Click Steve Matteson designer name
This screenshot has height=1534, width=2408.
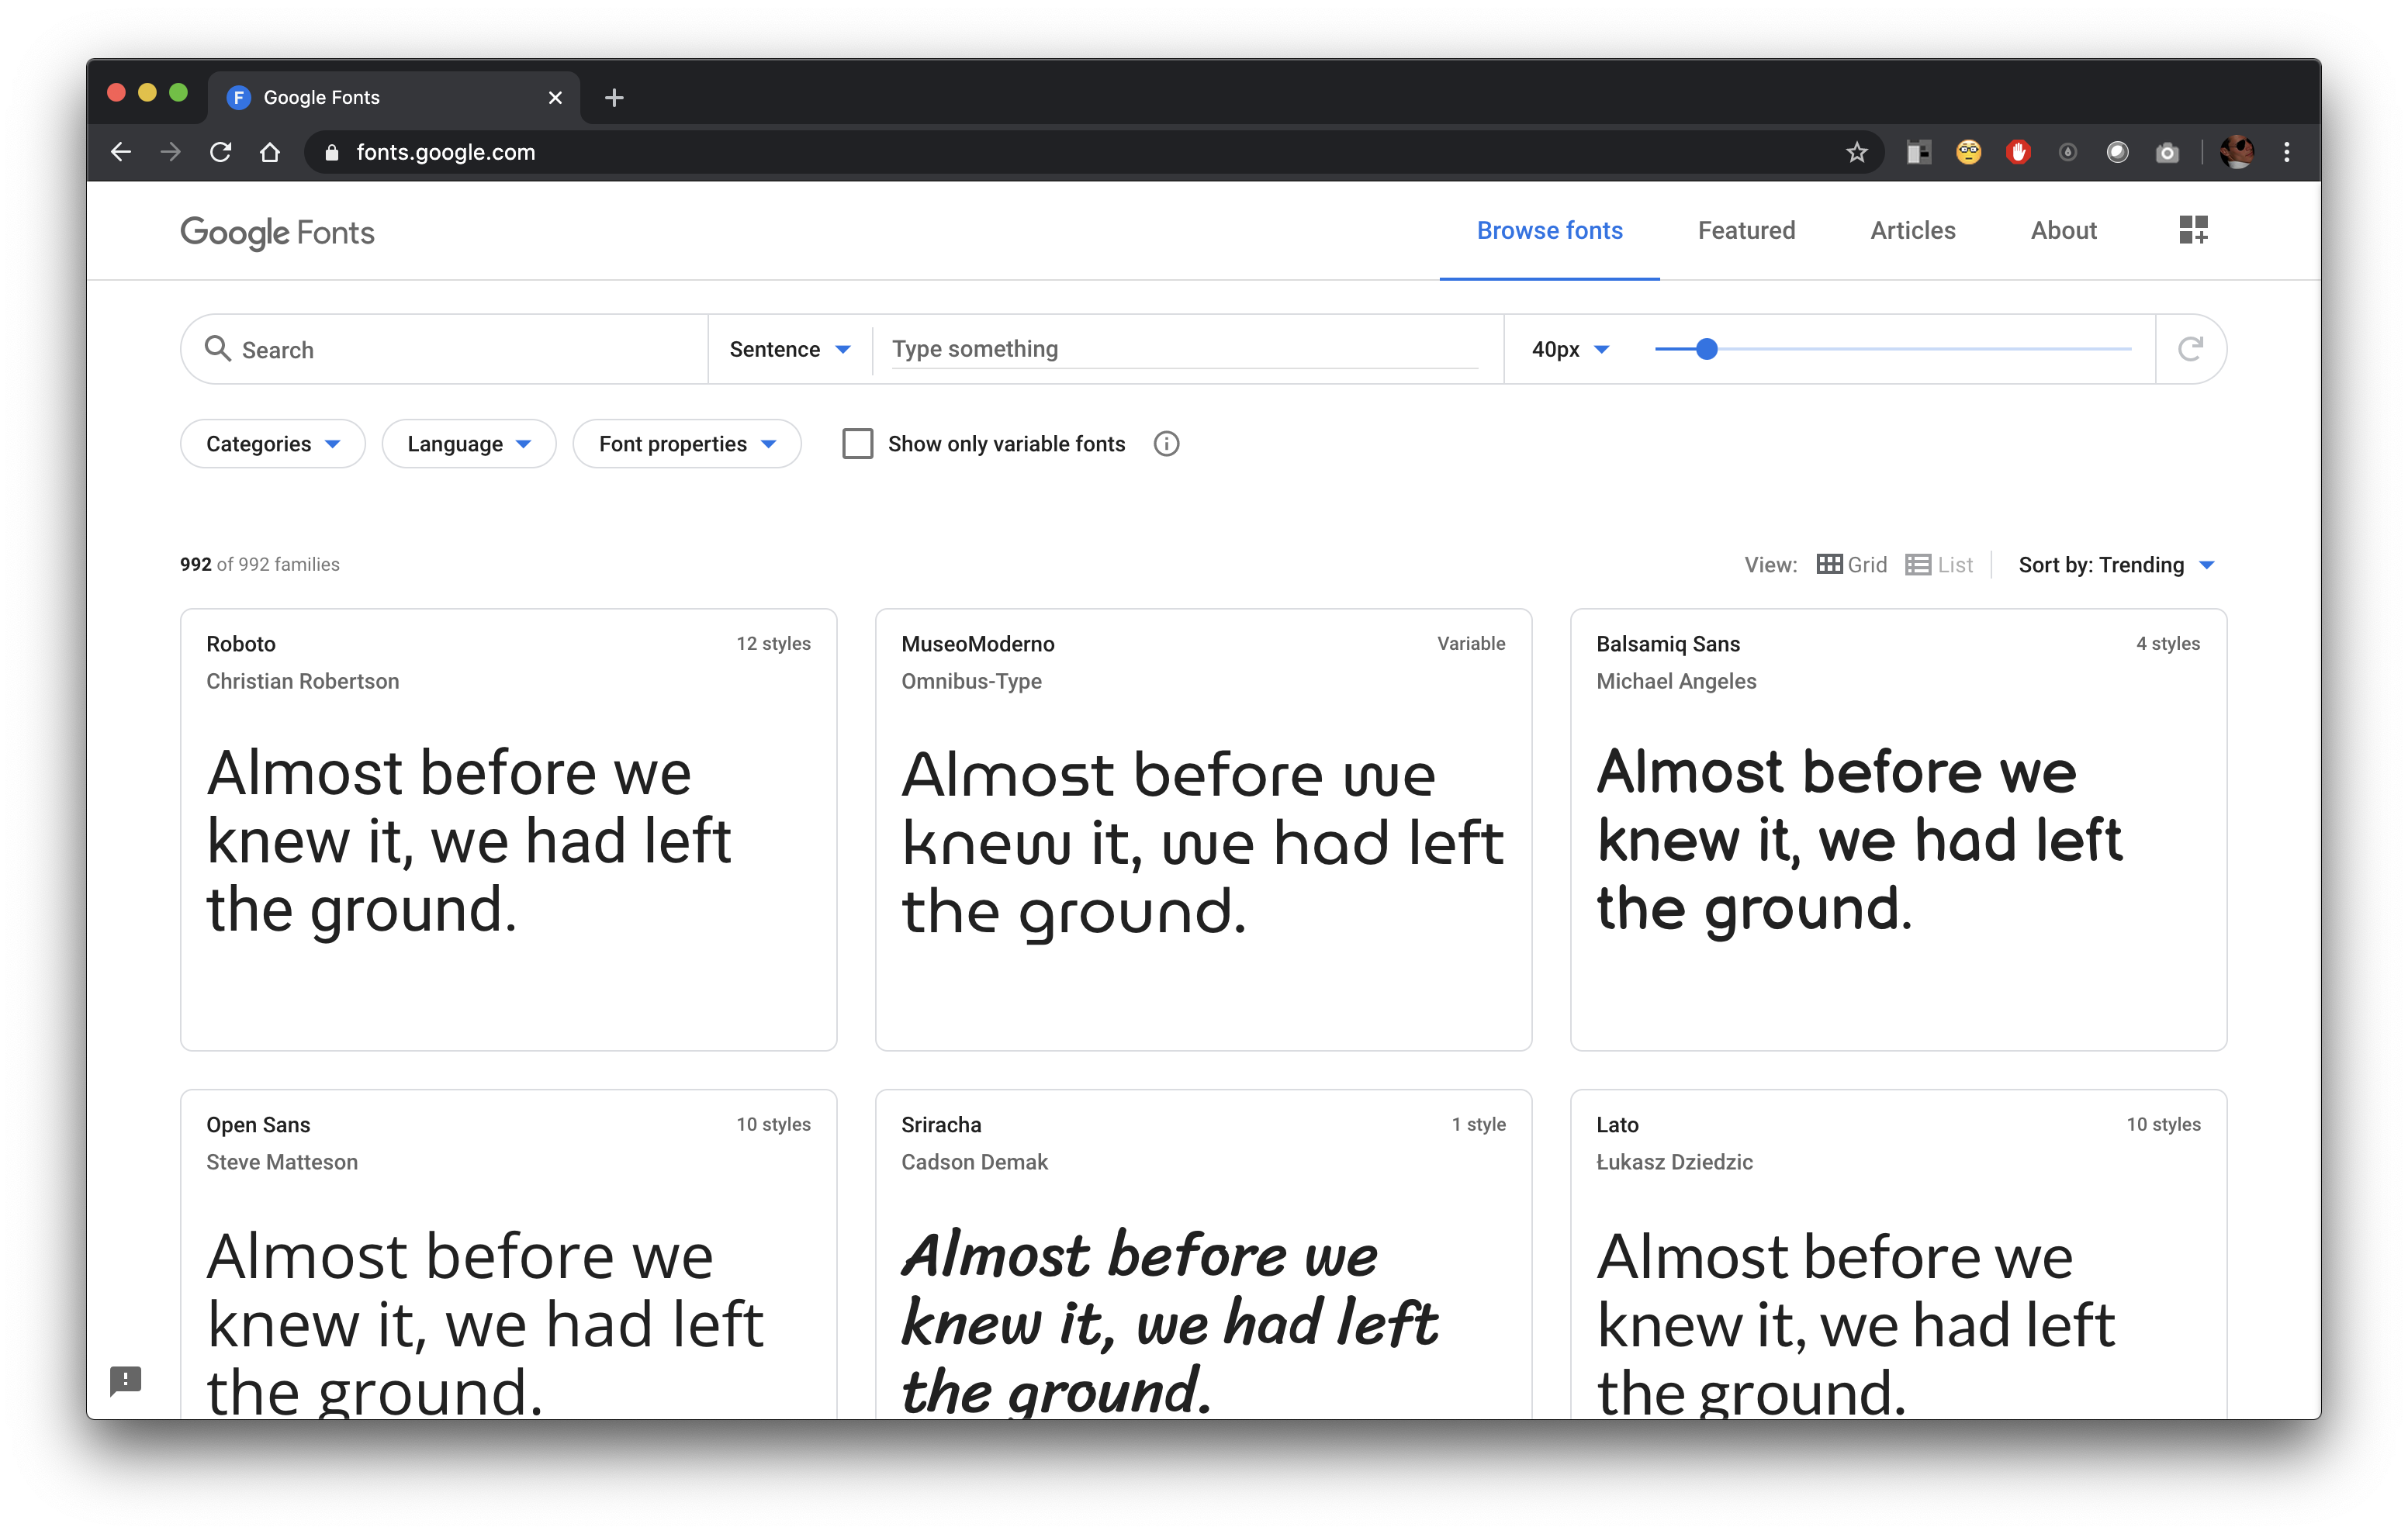pyautogui.click(x=282, y=1163)
